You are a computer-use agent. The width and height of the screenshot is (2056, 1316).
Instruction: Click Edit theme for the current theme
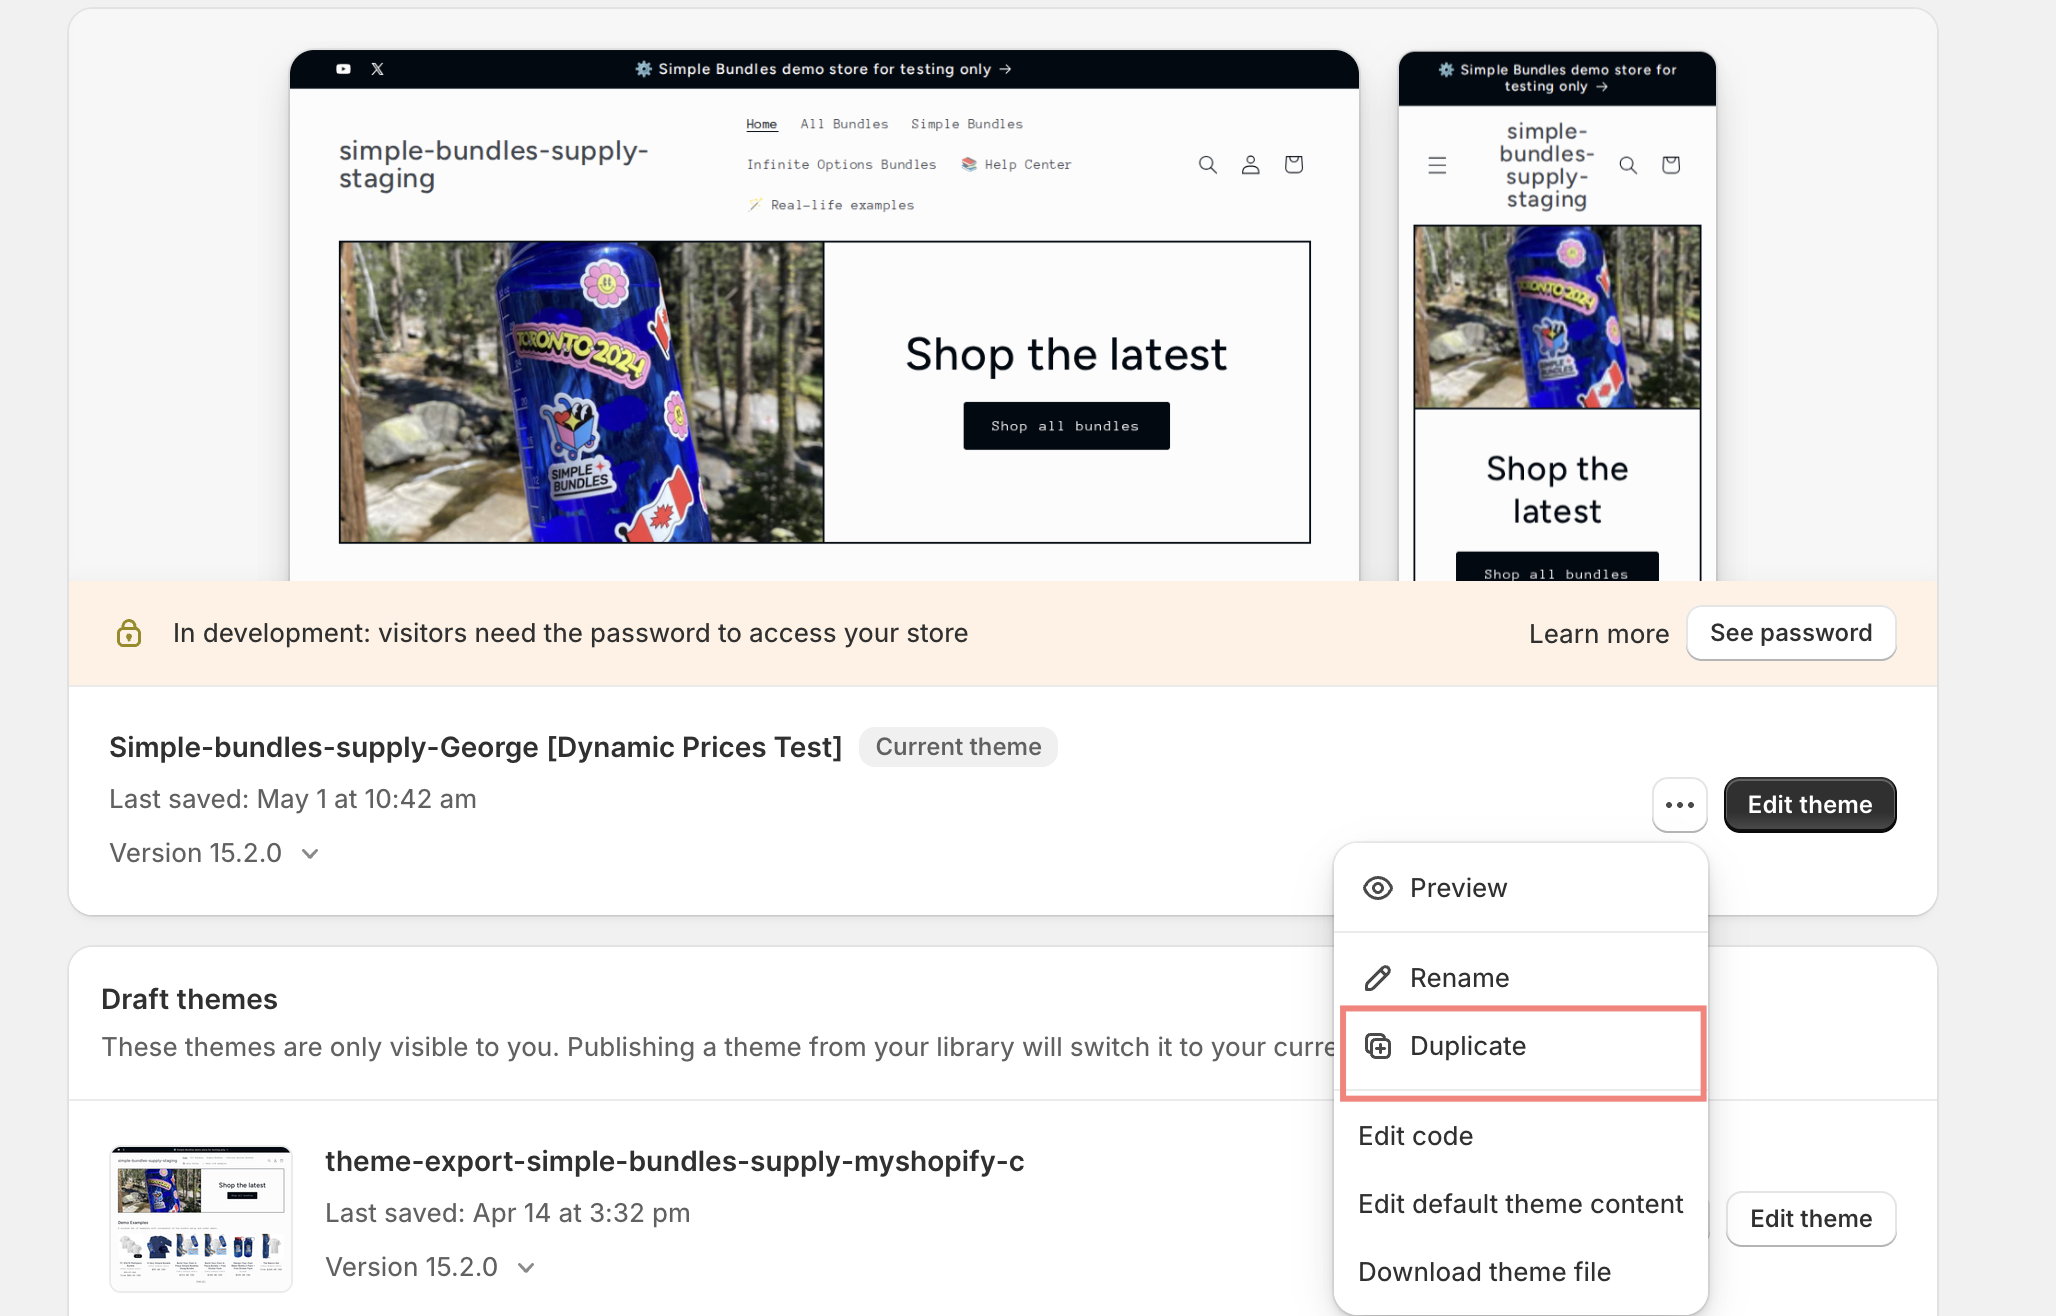point(1810,805)
